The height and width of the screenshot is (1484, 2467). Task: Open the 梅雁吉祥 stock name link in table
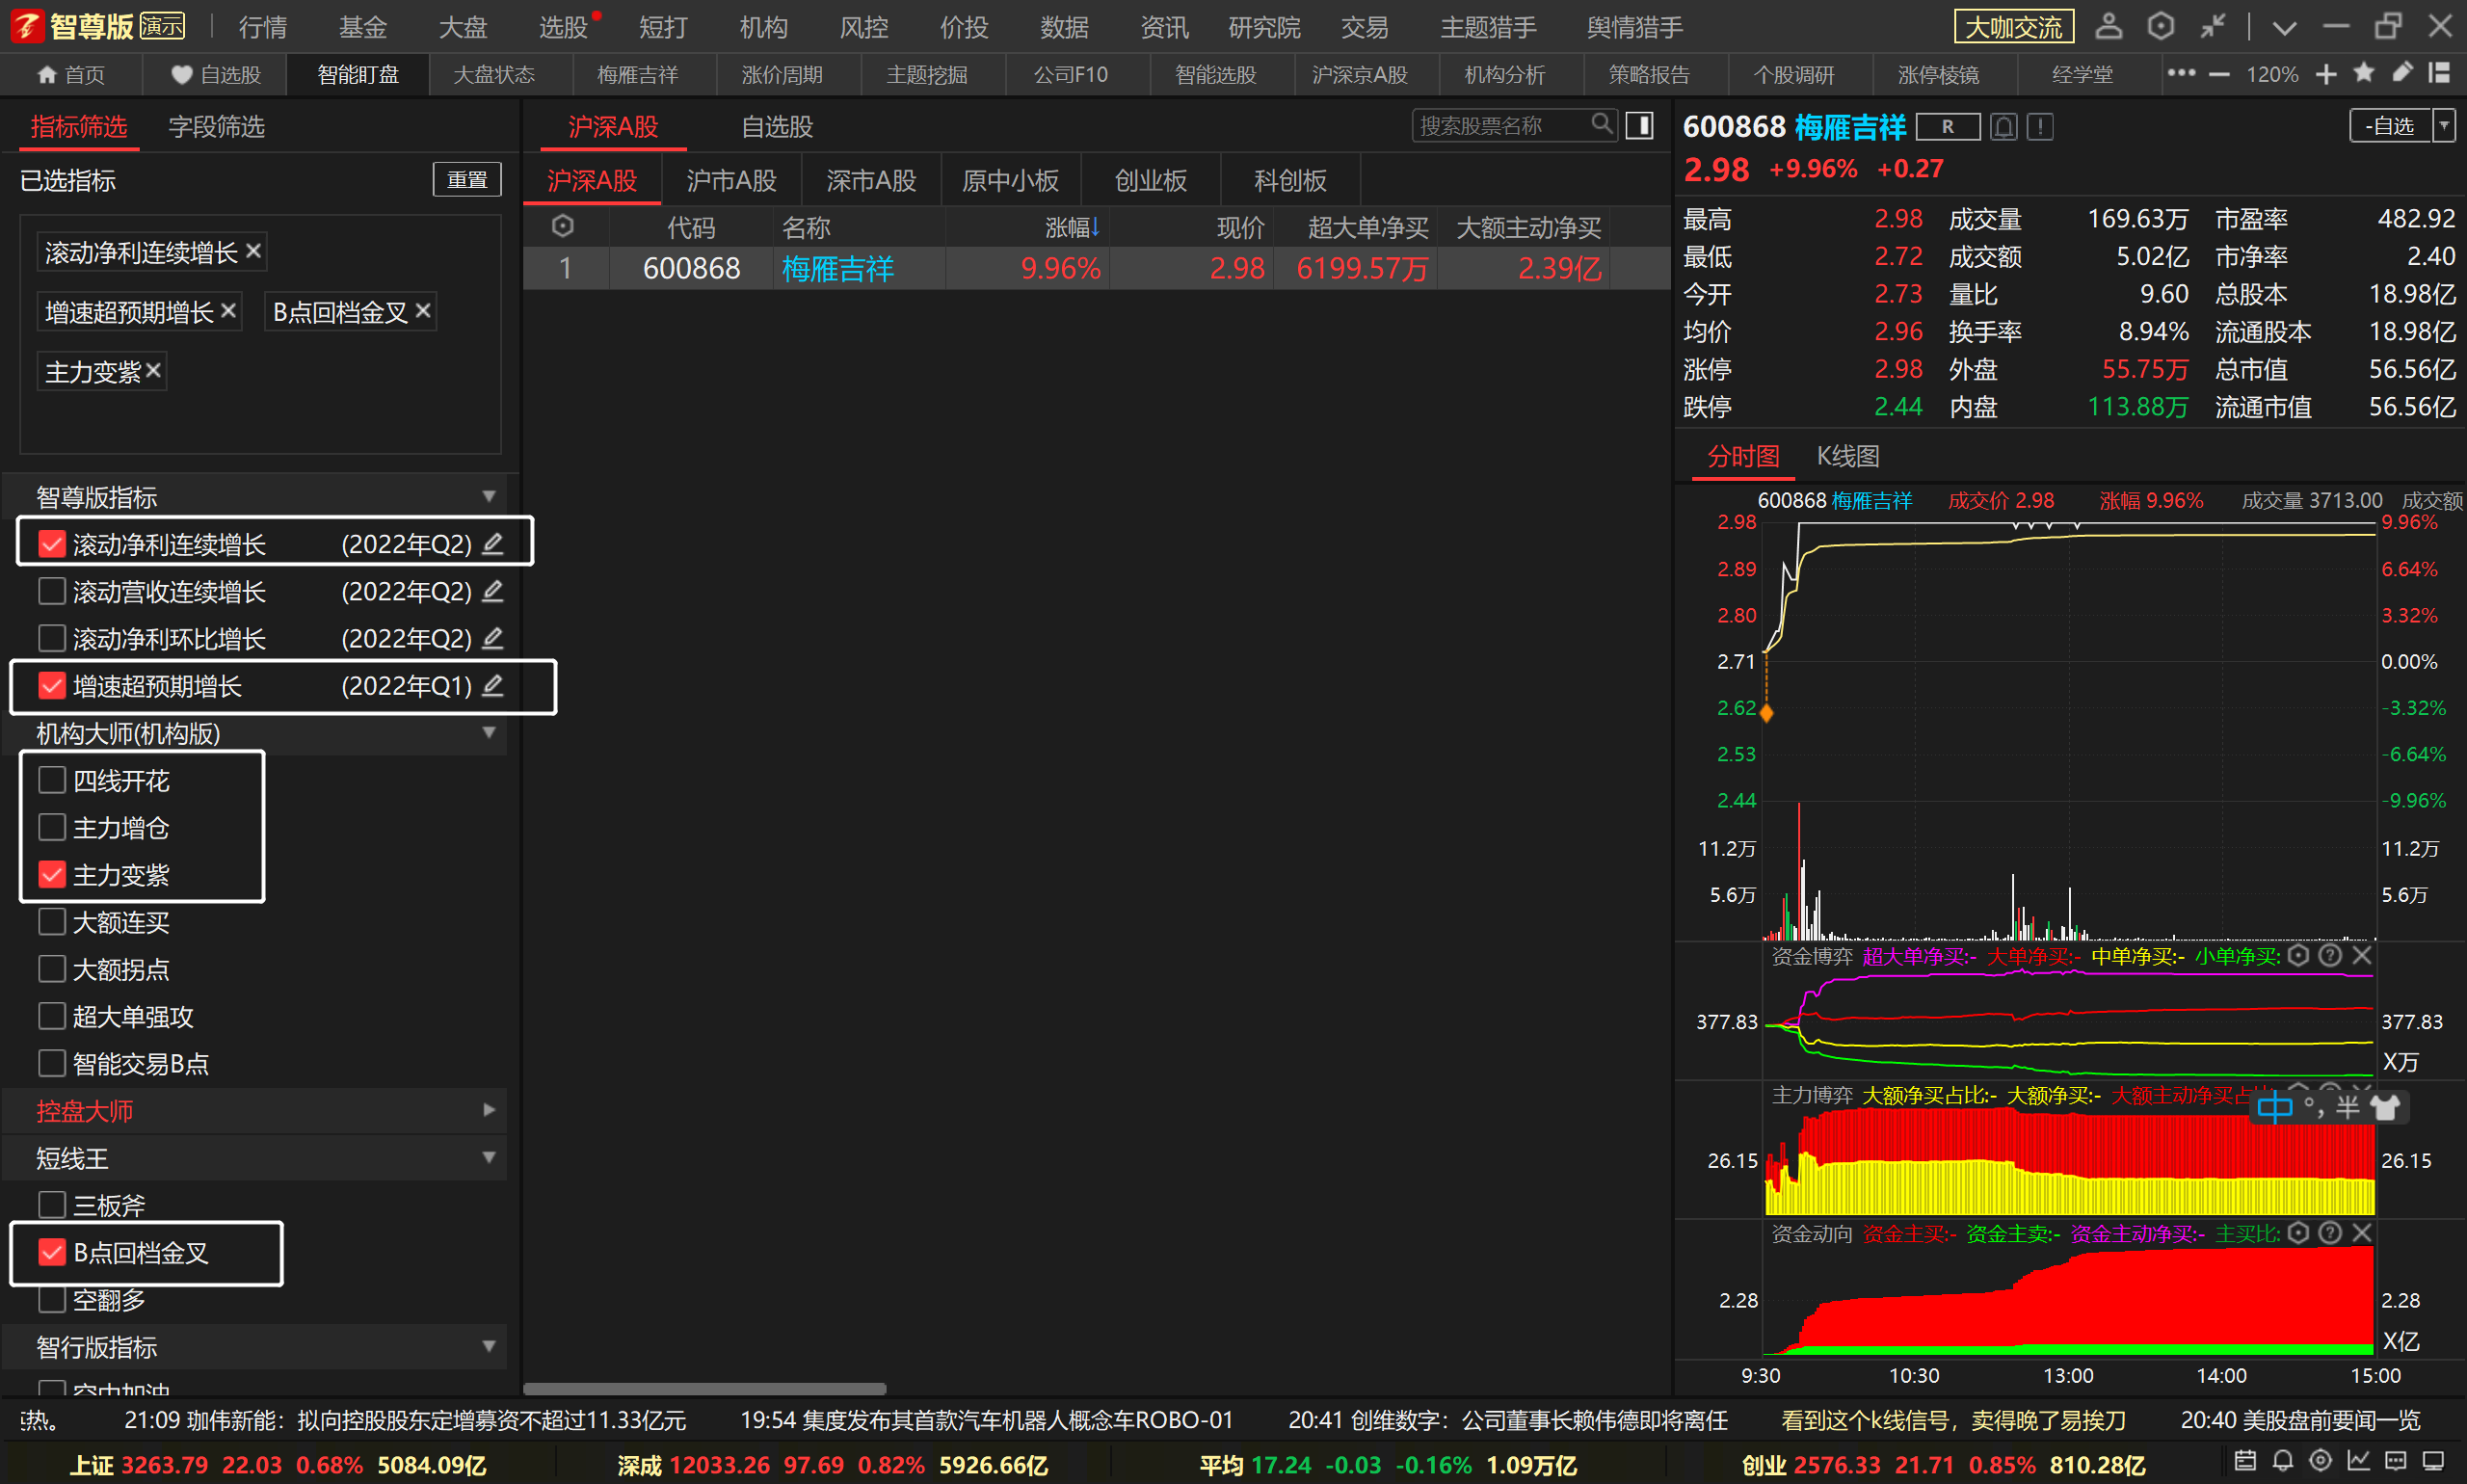click(838, 268)
